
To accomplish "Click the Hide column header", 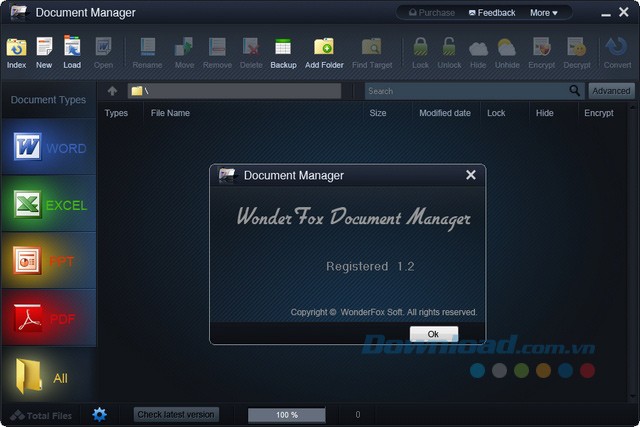I will [x=544, y=113].
